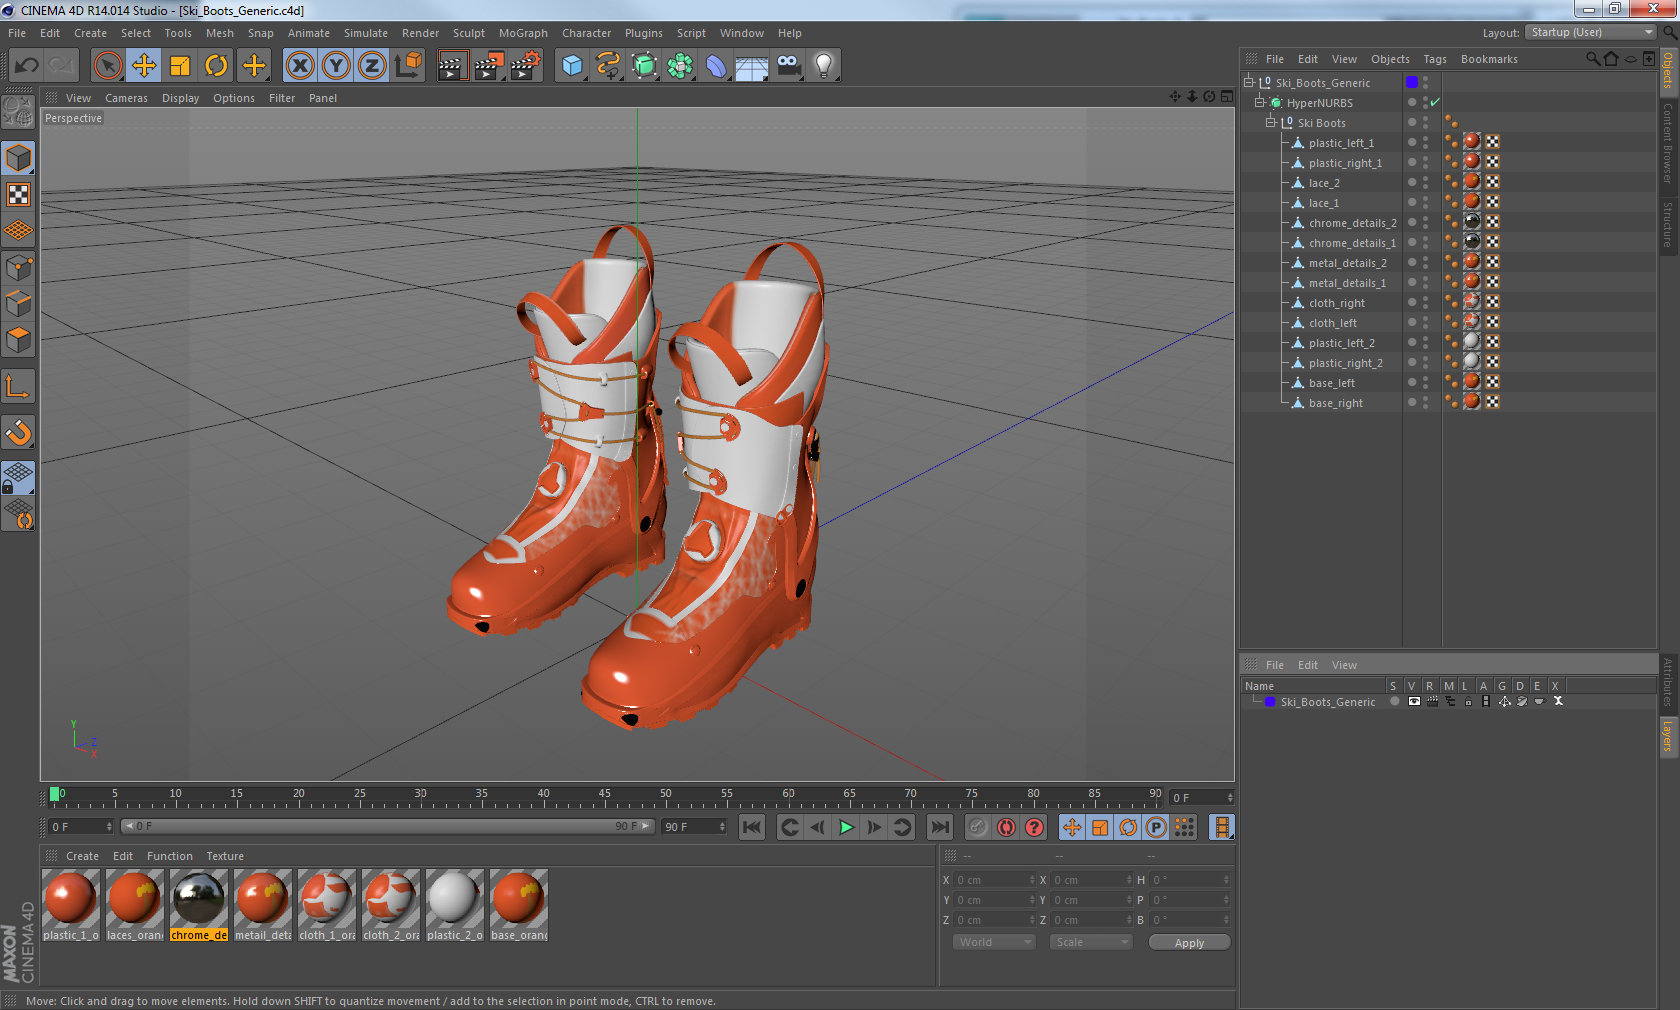Select the Live Selection tool
The width and height of the screenshot is (1680, 1010).
108,66
